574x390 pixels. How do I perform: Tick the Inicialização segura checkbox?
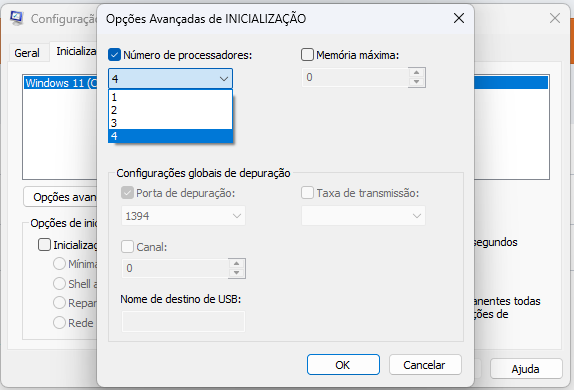[44, 245]
